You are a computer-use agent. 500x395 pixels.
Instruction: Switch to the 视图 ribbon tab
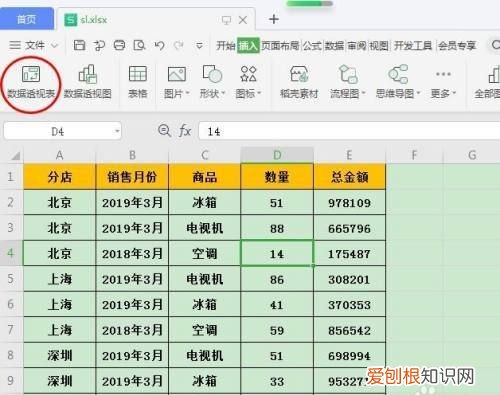coord(379,46)
